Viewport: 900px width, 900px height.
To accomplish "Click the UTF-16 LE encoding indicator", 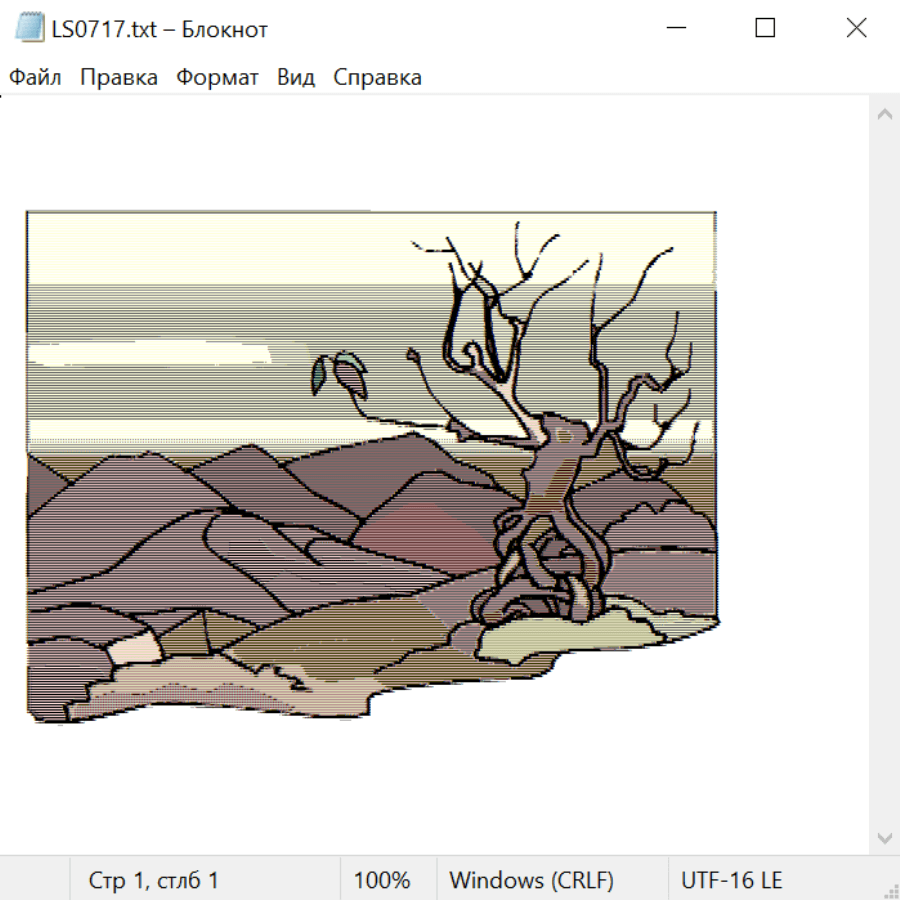I will pyautogui.click(x=731, y=880).
